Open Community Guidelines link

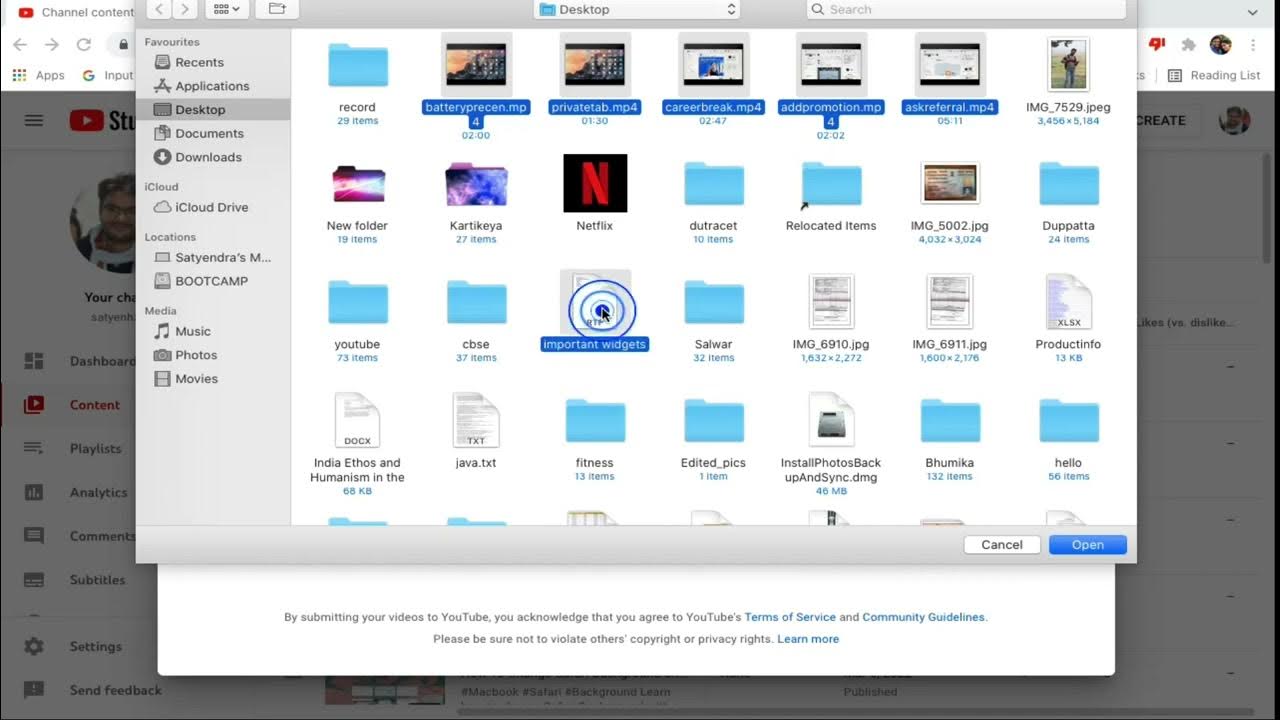click(x=924, y=617)
